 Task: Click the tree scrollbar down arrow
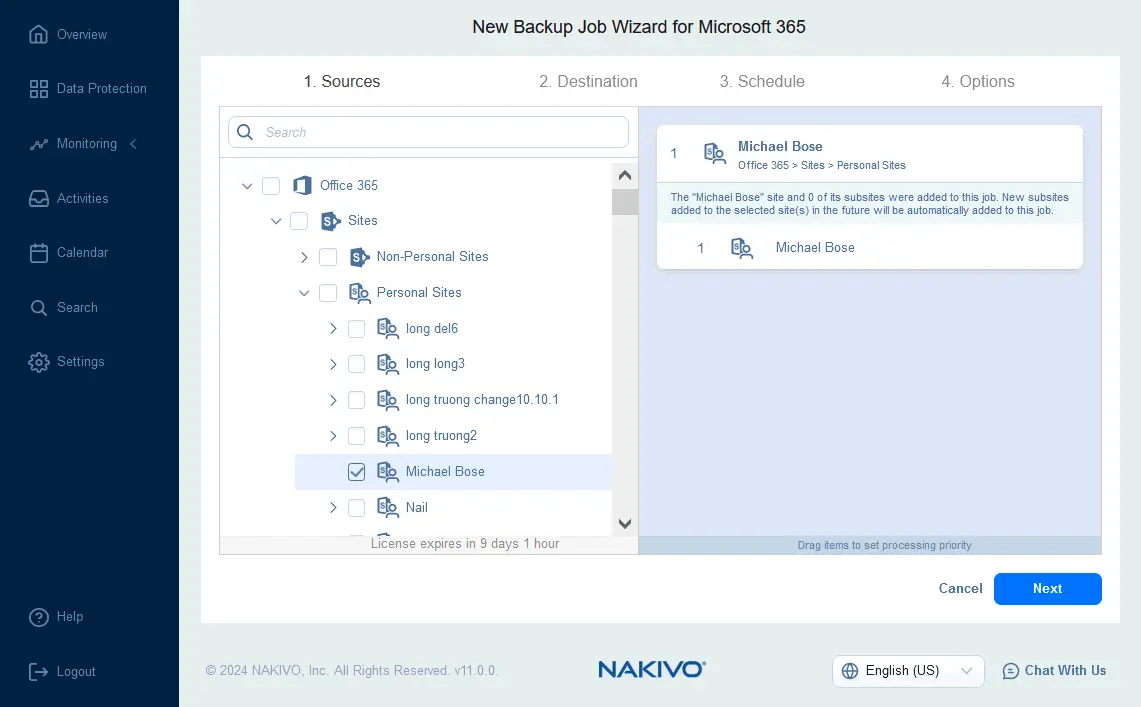click(625, 524)
